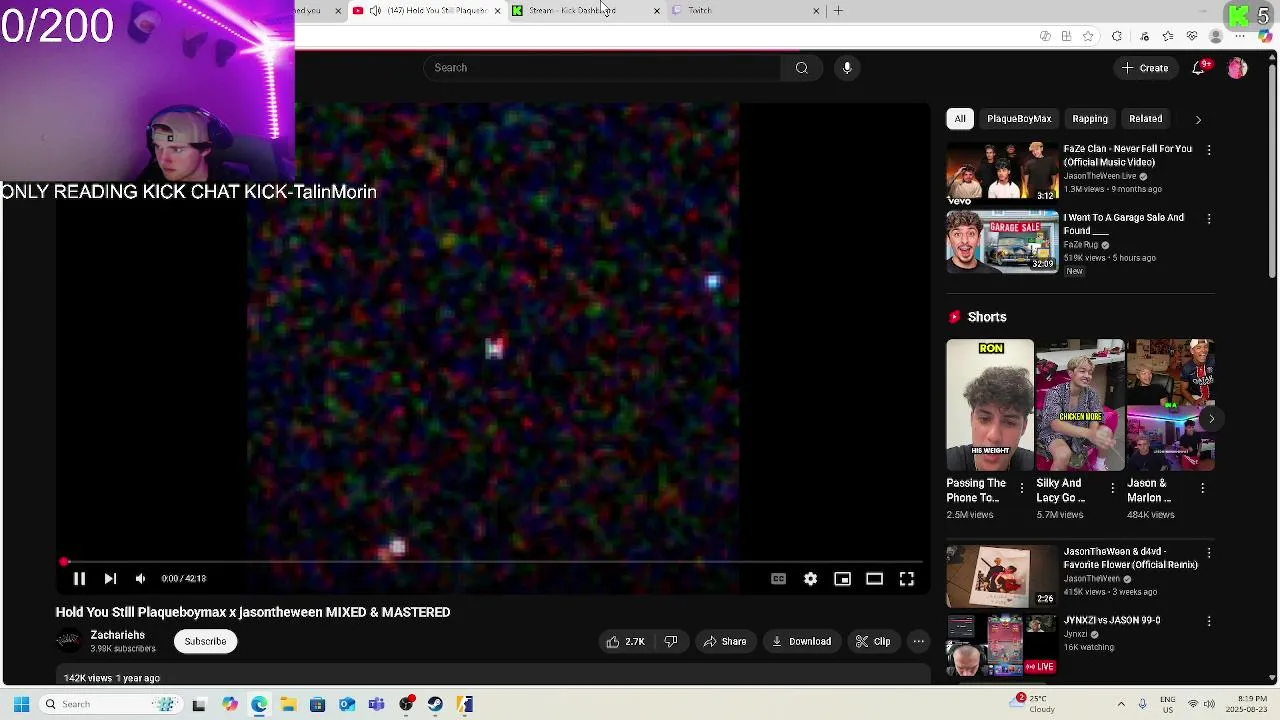This screenshot has width=1280, height=720.
Task: Show next Shorts with arrow
Action: pyautogui.click(x=1210, y=418)
